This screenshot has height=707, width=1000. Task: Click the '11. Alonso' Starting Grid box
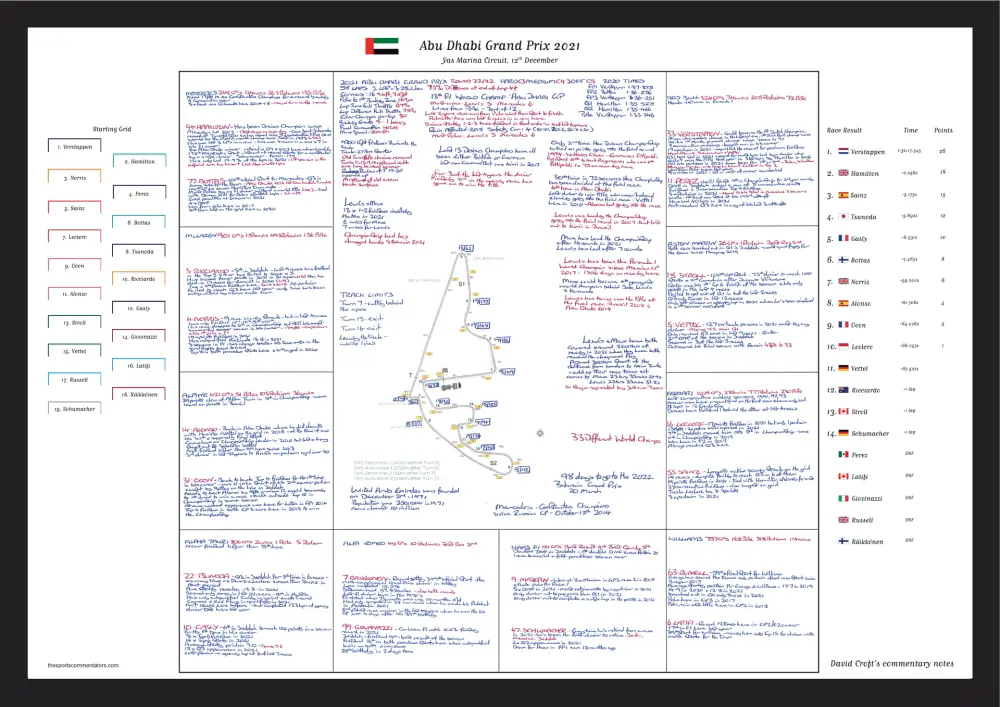tap(75, 294)
